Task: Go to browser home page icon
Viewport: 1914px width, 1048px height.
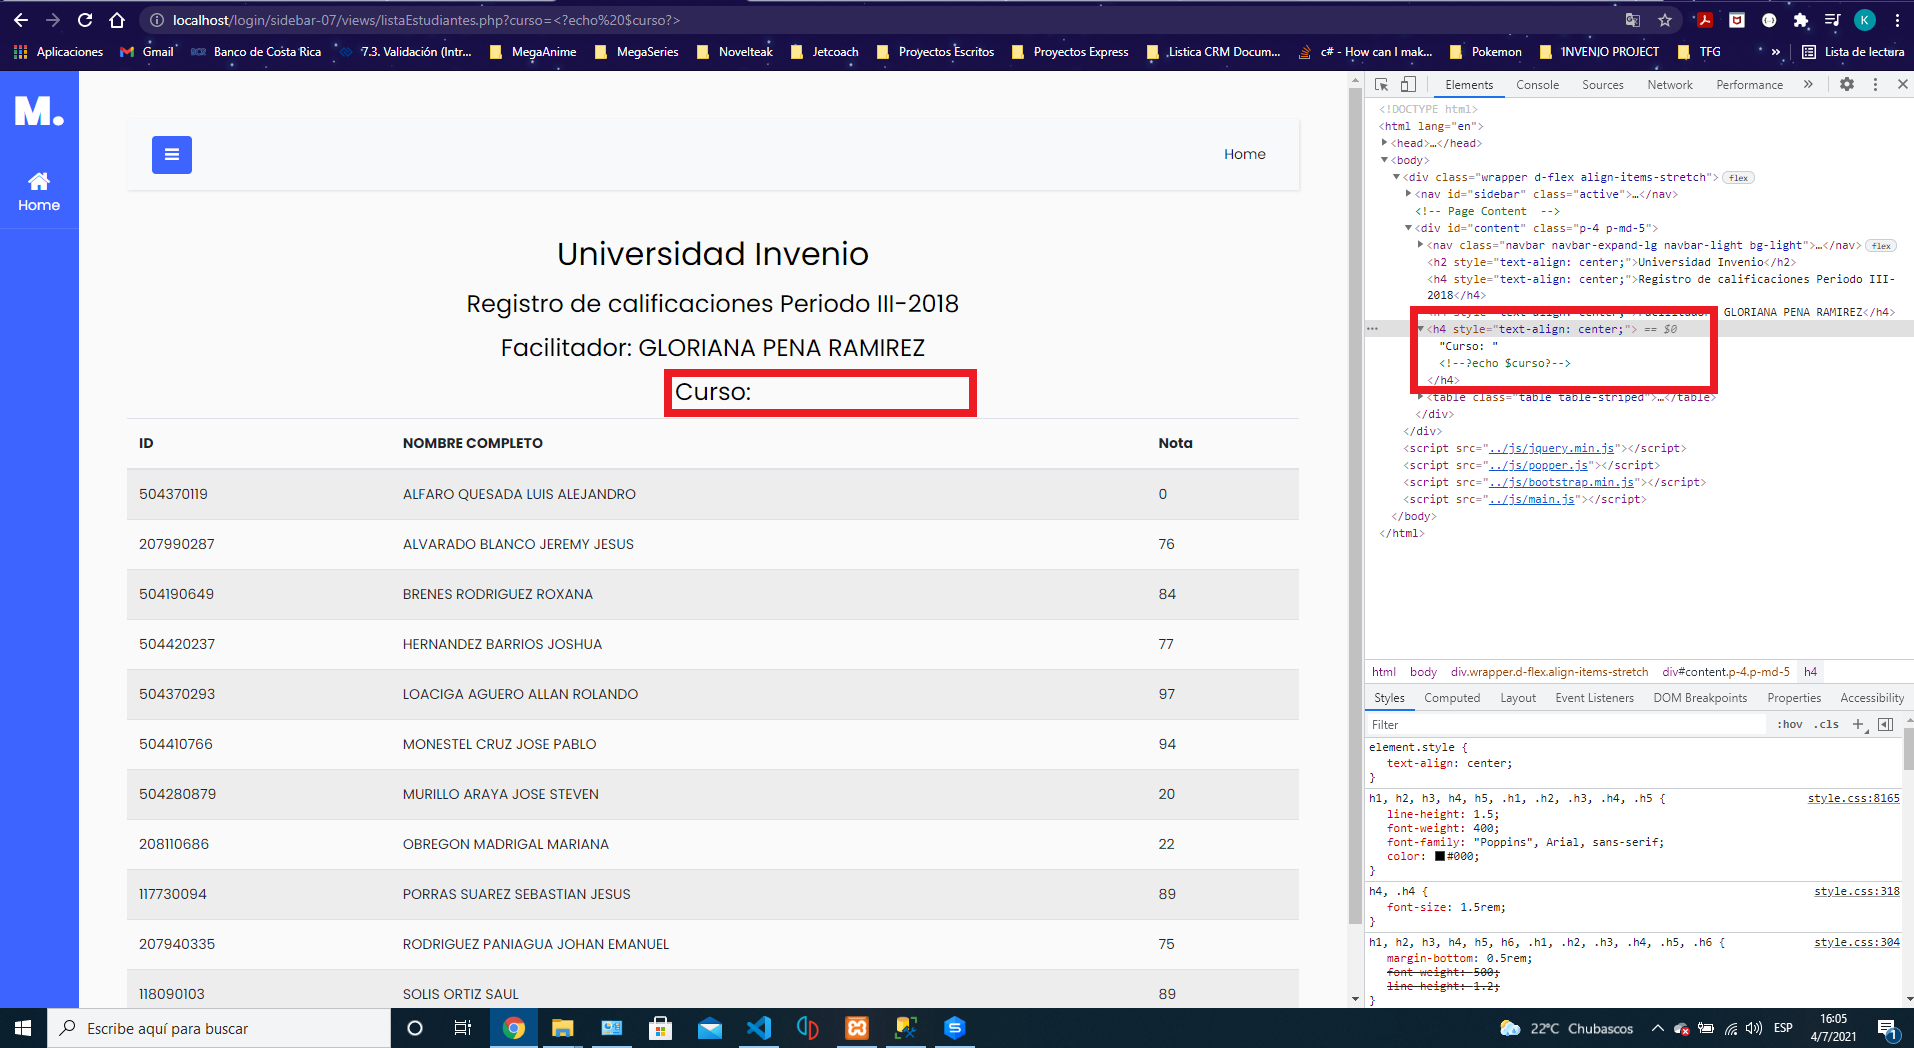Action: tap(117, 20)
